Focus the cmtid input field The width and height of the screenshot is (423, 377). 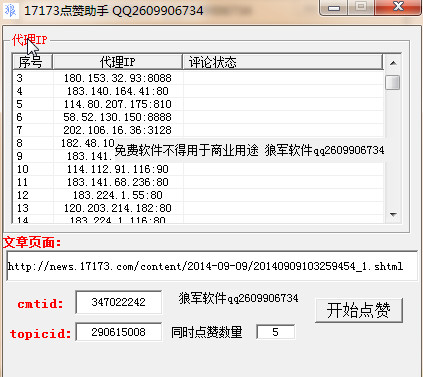[x=119, y=302]
